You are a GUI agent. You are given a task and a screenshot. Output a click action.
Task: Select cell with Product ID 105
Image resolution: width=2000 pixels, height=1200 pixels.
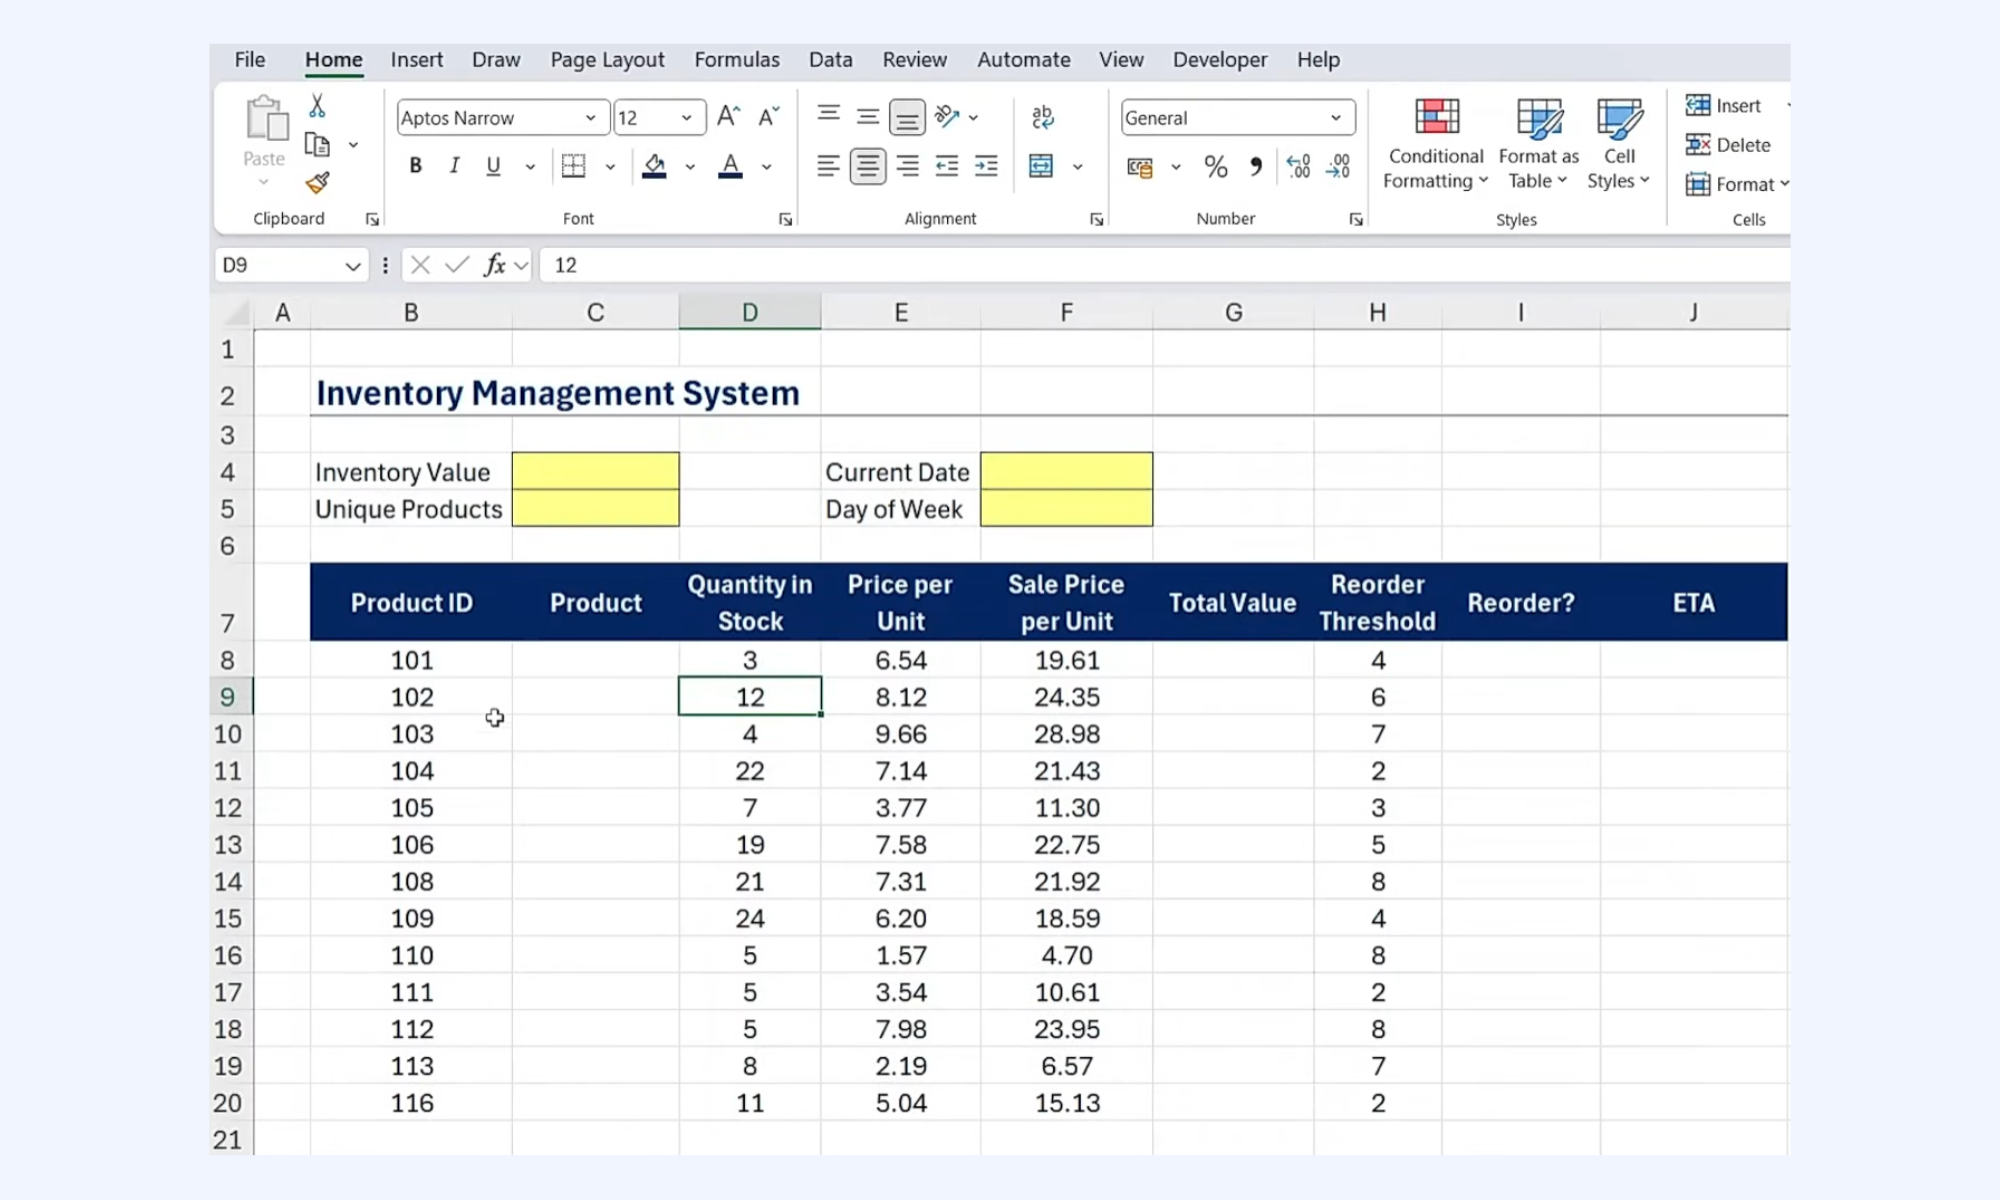[412, 808]
